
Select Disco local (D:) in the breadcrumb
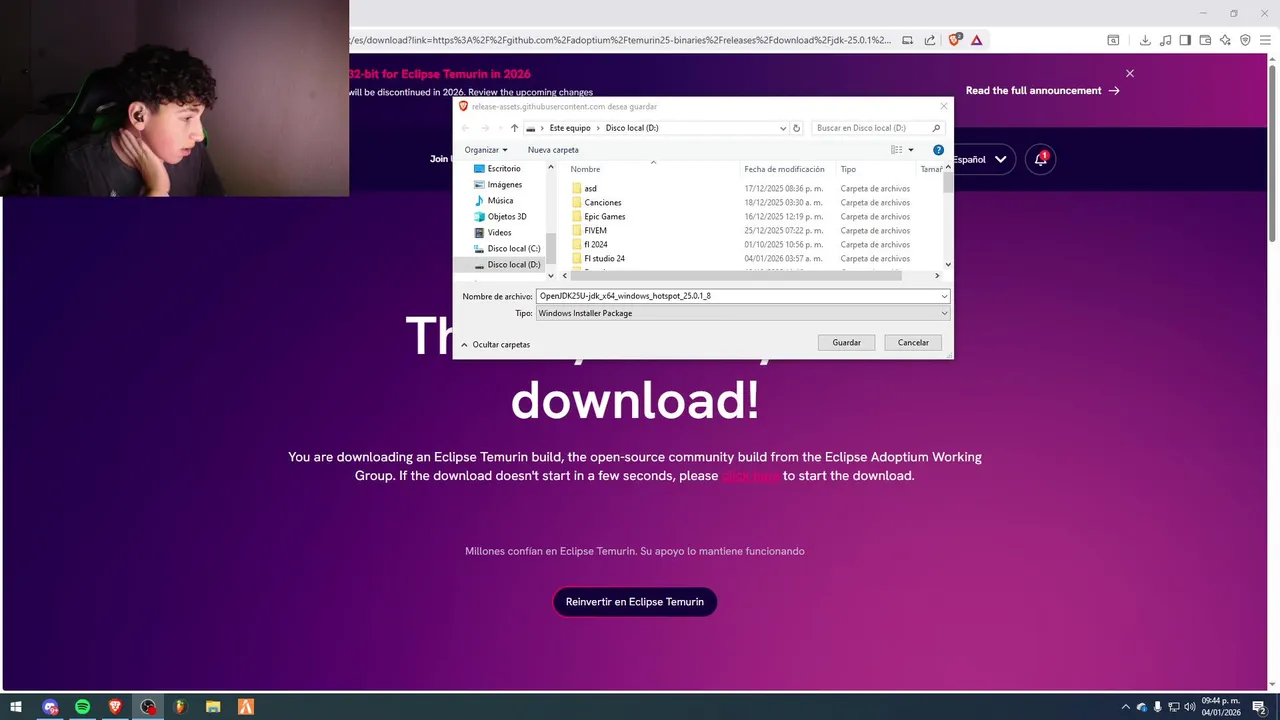632,128
